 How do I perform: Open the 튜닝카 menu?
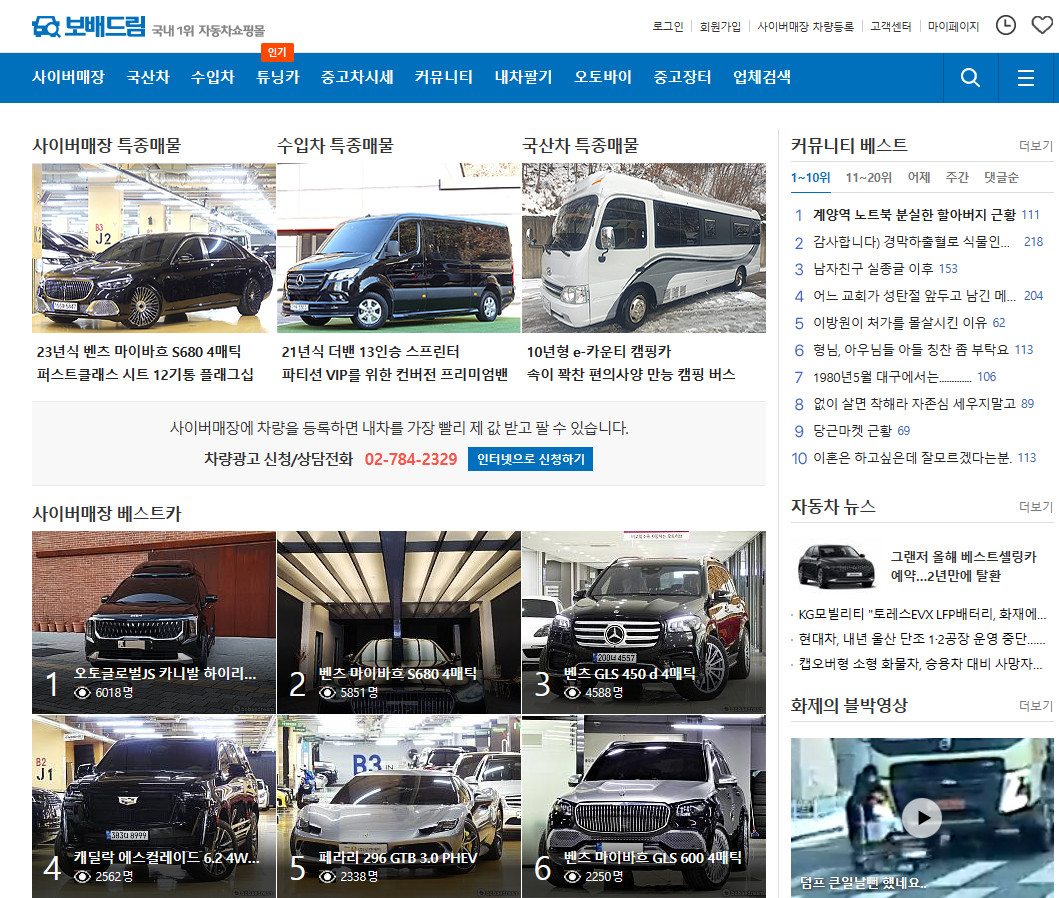coord(278,77)
